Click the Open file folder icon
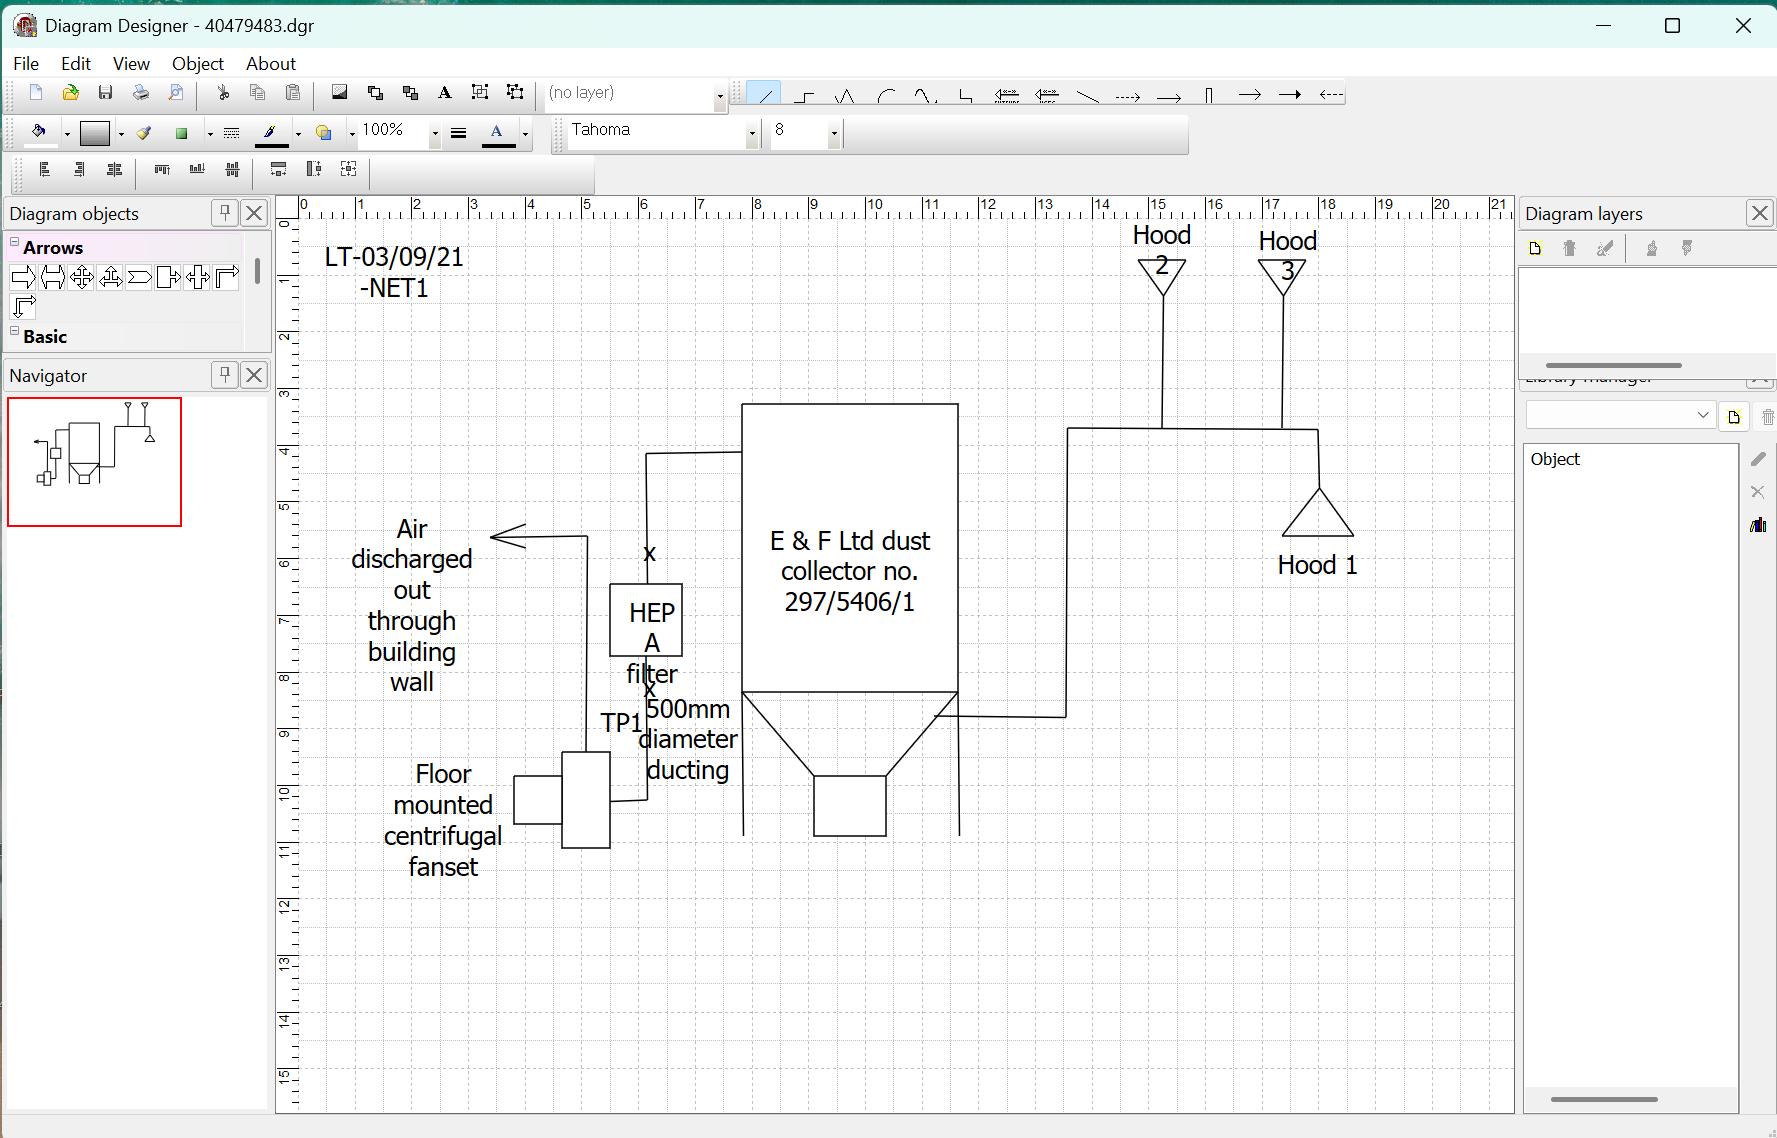The height and width of the screenshot is (1138, 1777). tap(70, 93)
